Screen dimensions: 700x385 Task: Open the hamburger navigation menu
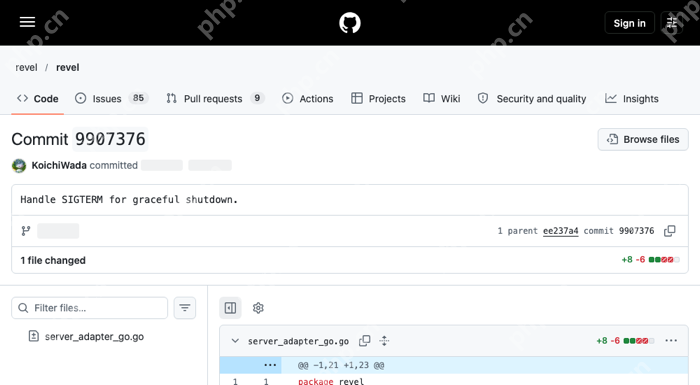(x=27, y=22)
